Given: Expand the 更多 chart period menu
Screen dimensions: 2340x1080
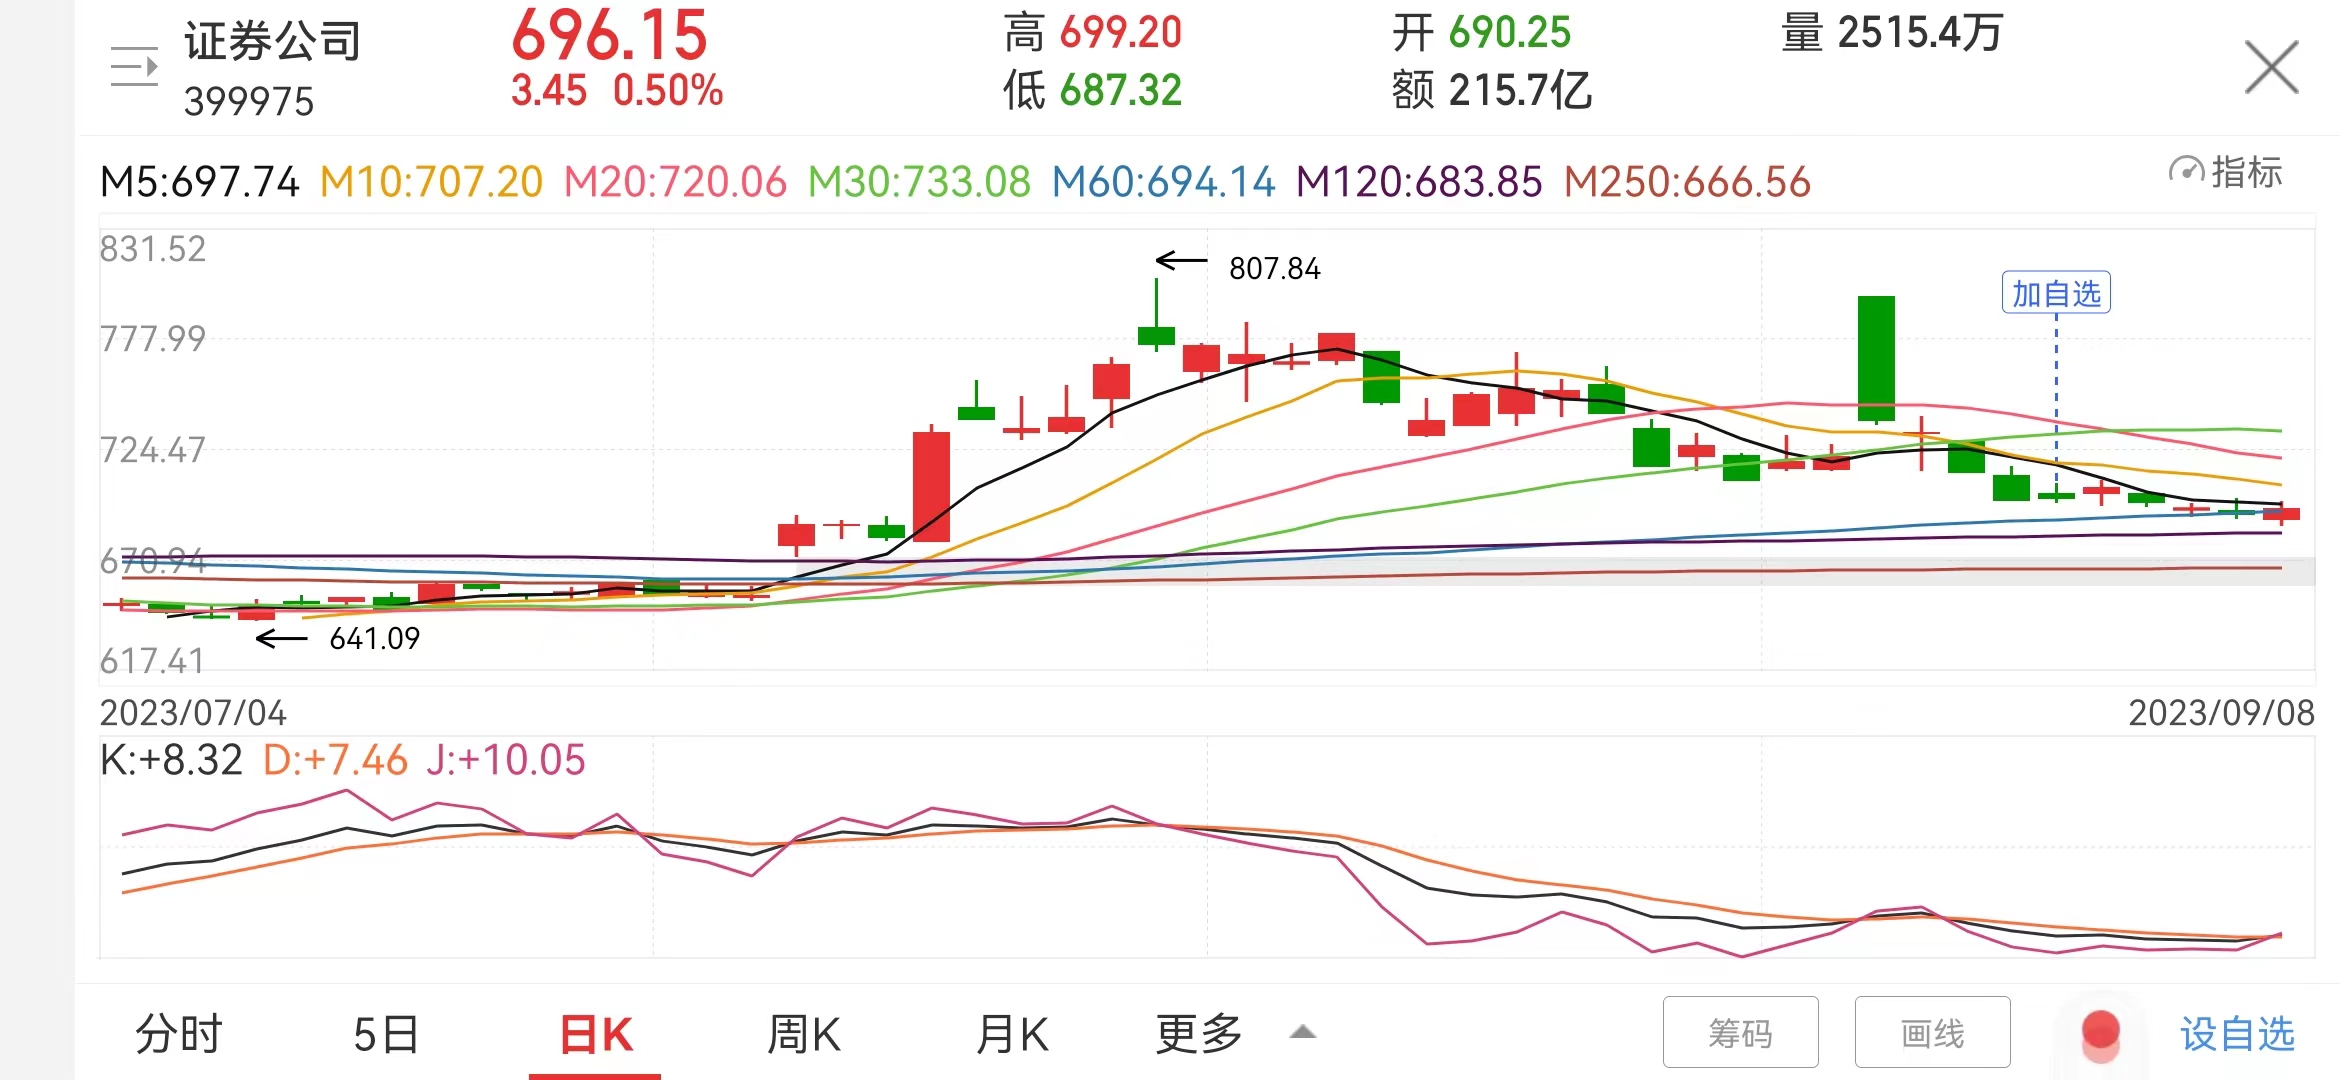Looking at the screenshot, I should (1235, 1034).
